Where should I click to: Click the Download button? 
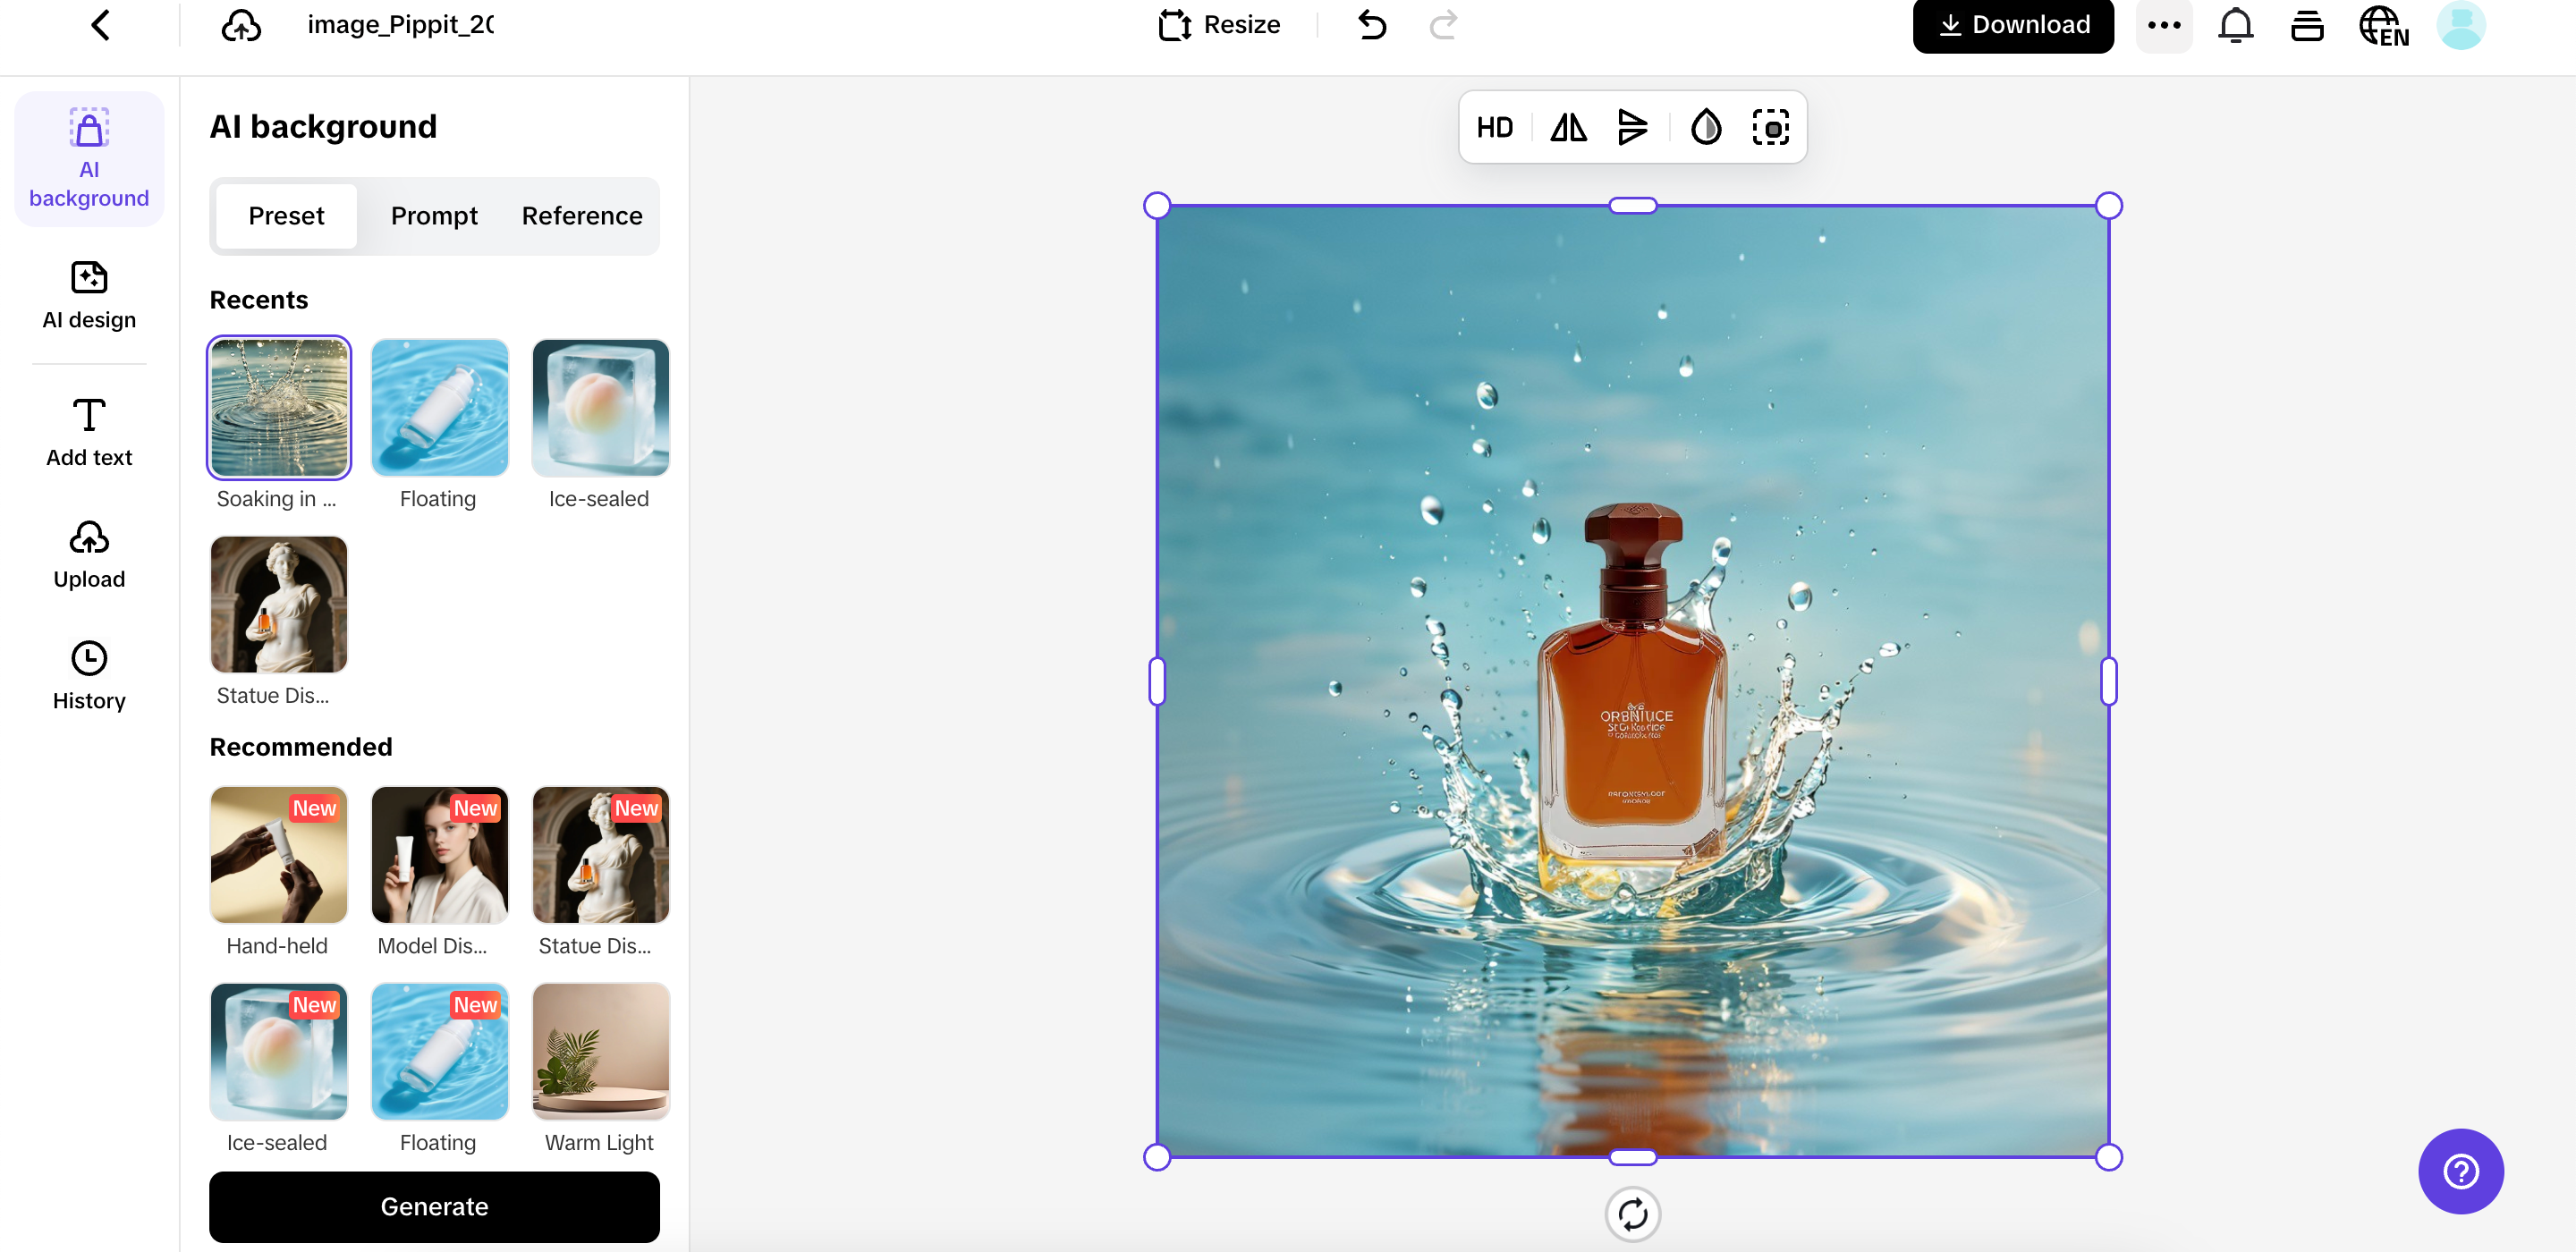point(2013,25)
